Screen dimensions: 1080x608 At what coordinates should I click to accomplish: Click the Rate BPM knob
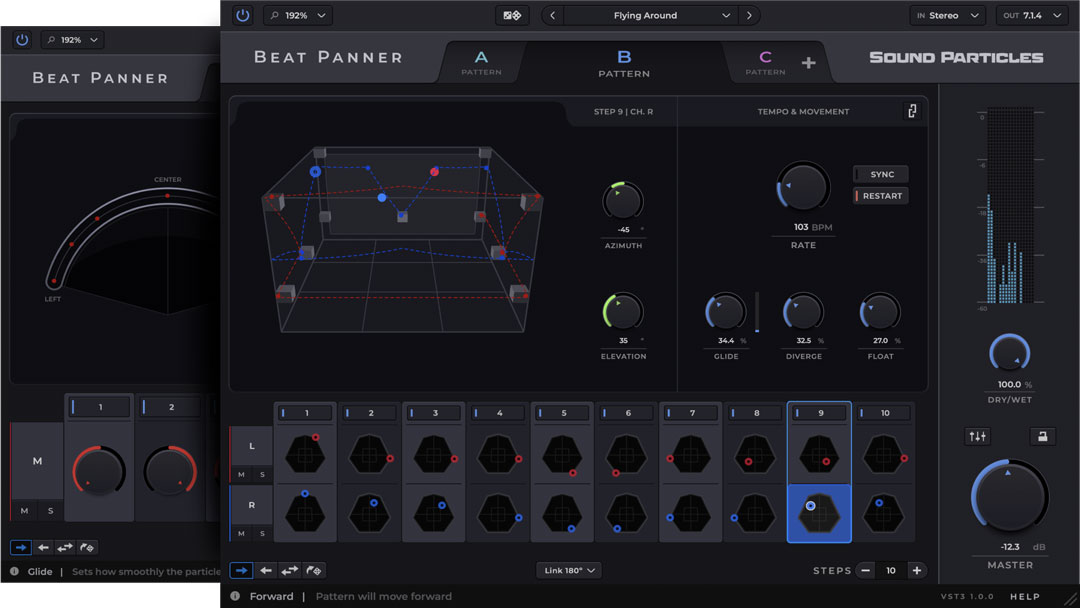pyautogui.click(x=803, y=186)
